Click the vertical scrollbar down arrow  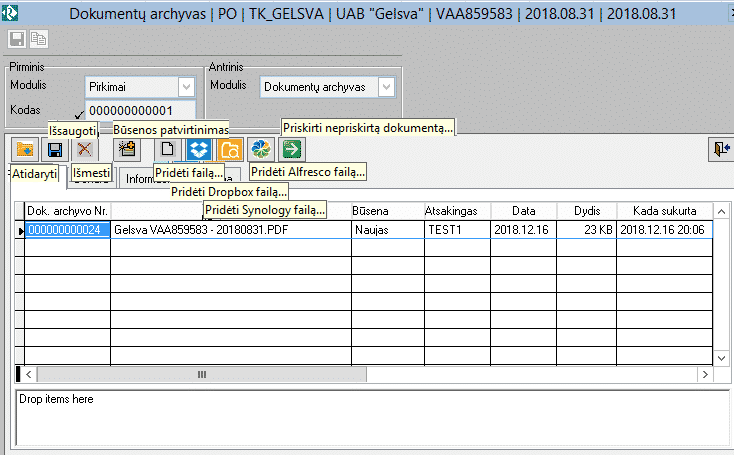click(724, 357)
